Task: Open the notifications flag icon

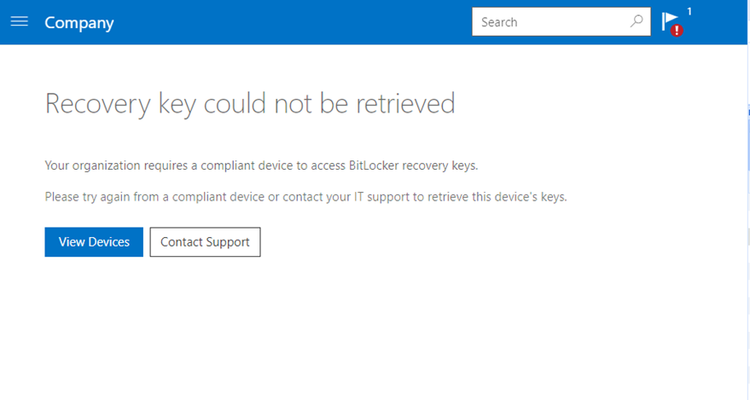Action: point(669,21)
